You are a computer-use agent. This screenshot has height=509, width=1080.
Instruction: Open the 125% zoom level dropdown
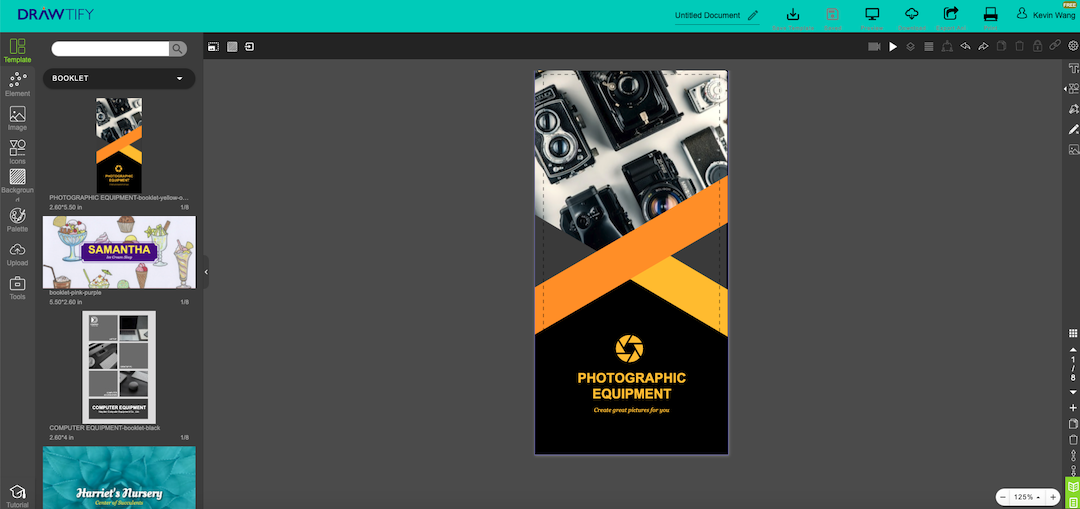point(1026,497)
